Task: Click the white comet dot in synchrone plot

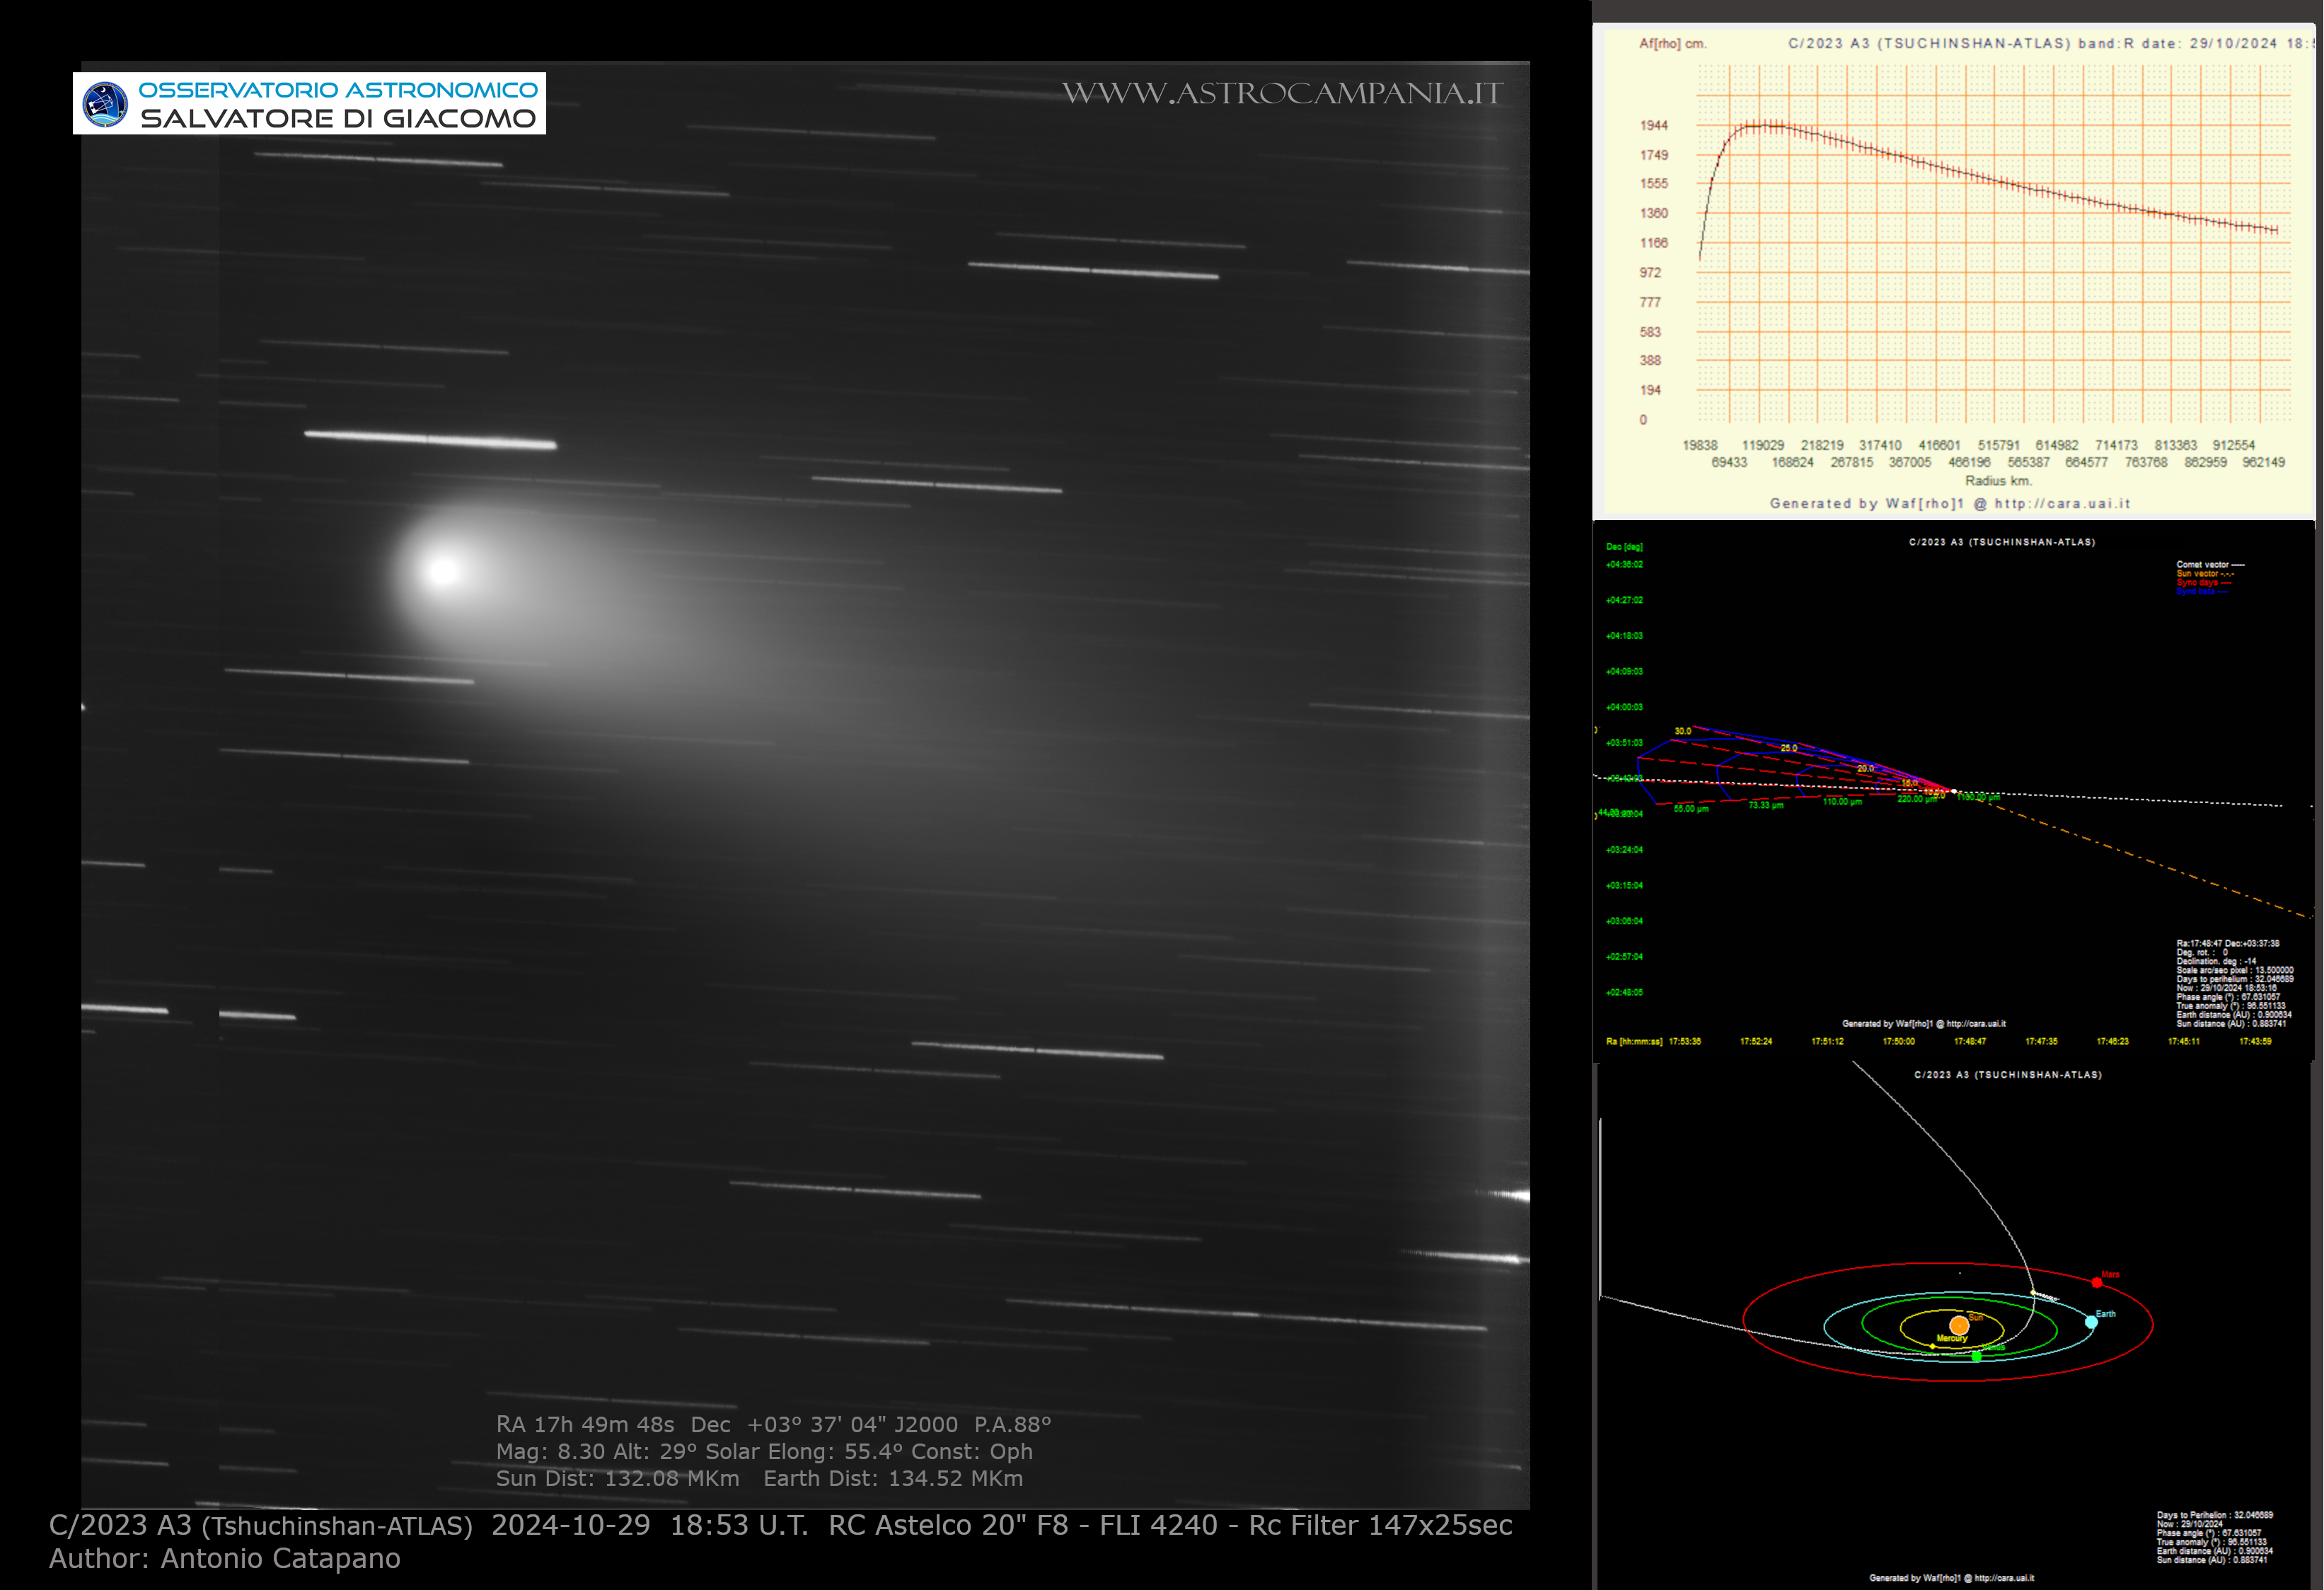Action: click(1953, 791)
